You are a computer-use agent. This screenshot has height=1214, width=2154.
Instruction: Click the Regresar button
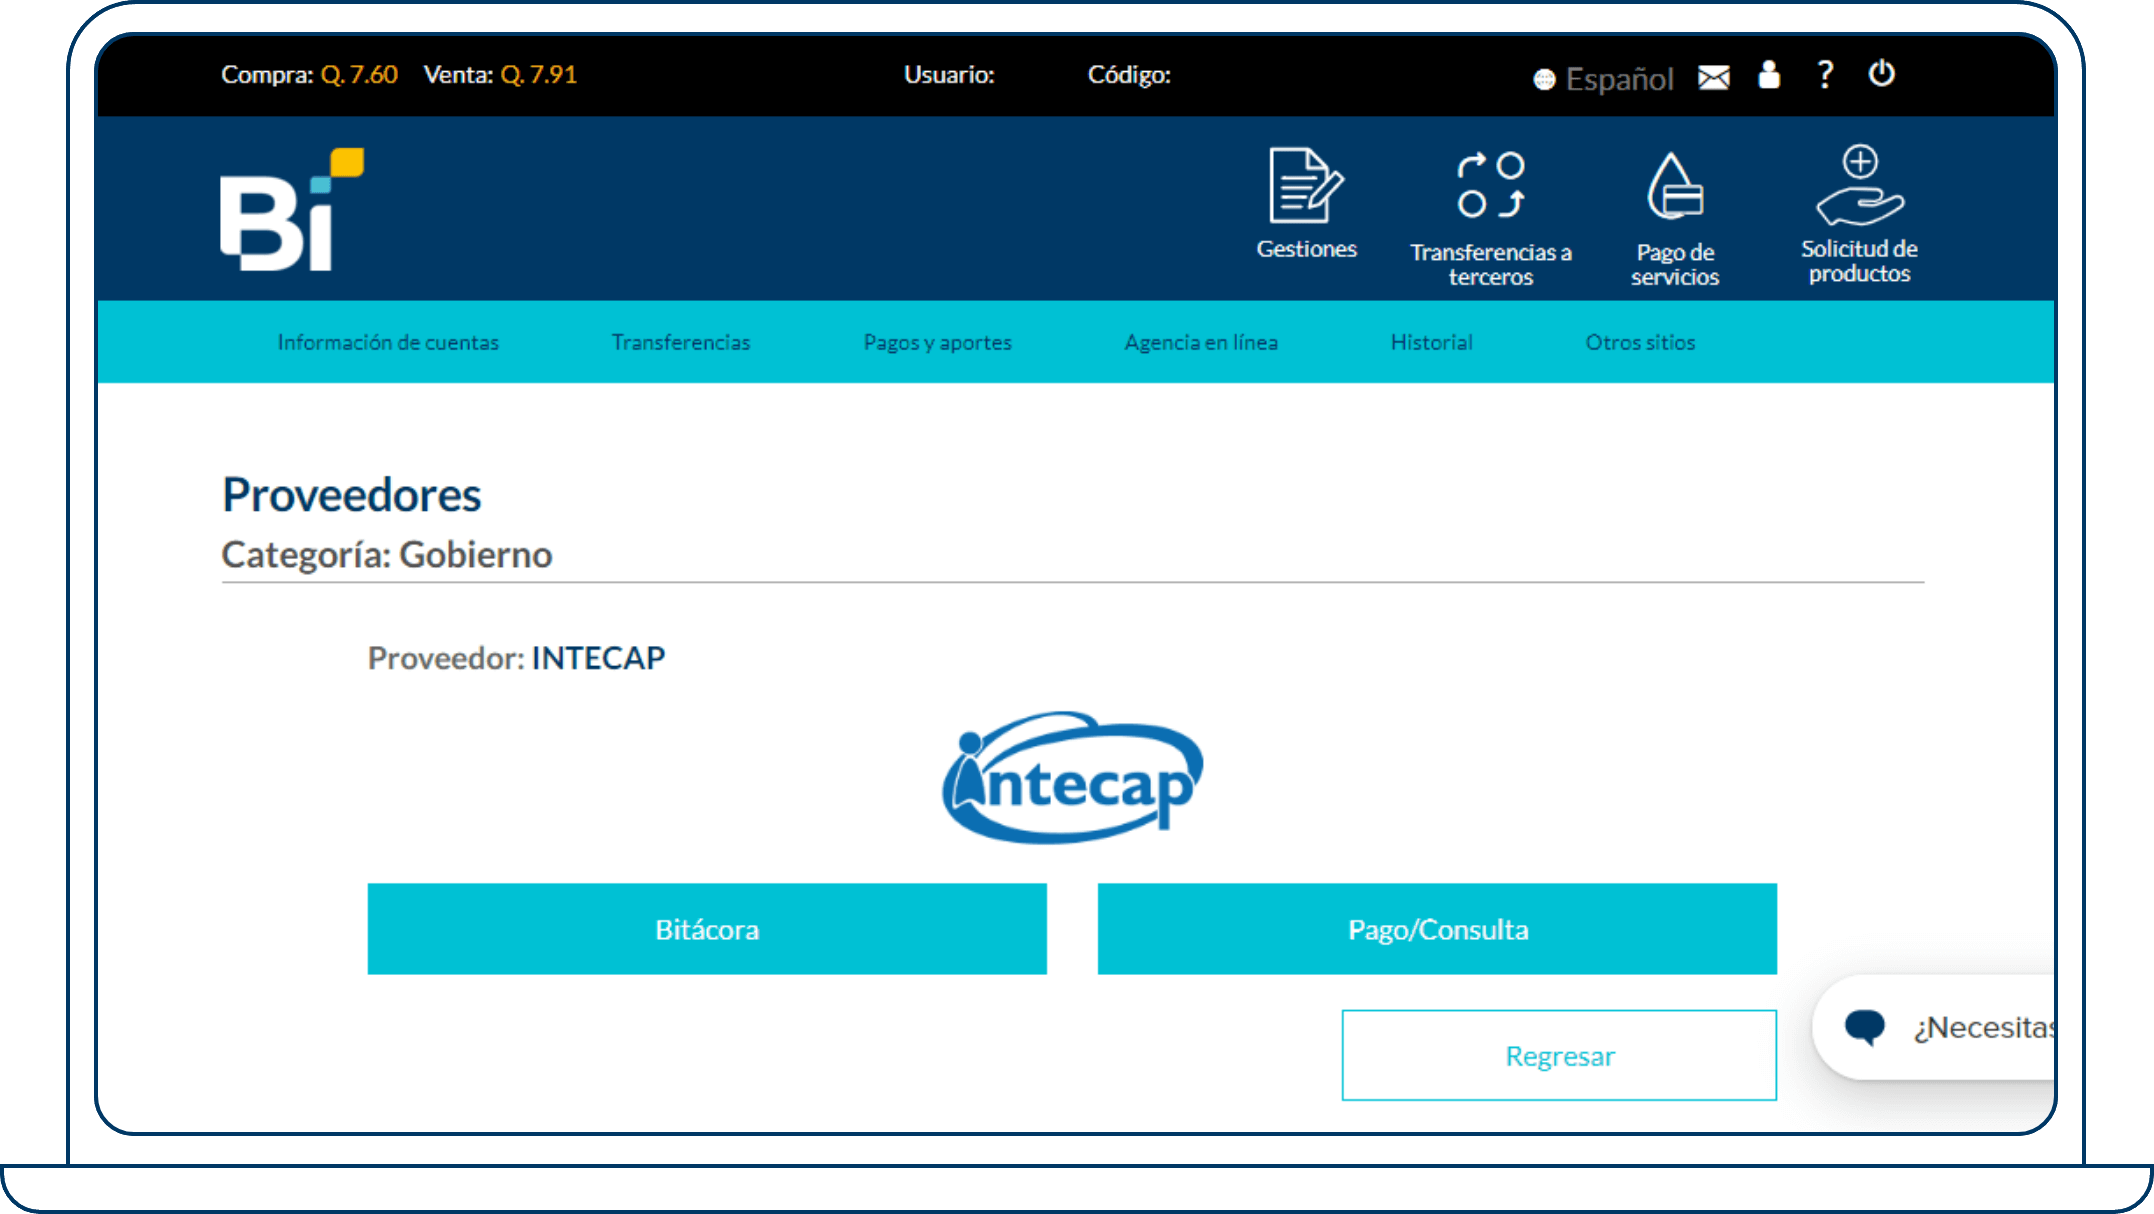coord(1559,1055)
